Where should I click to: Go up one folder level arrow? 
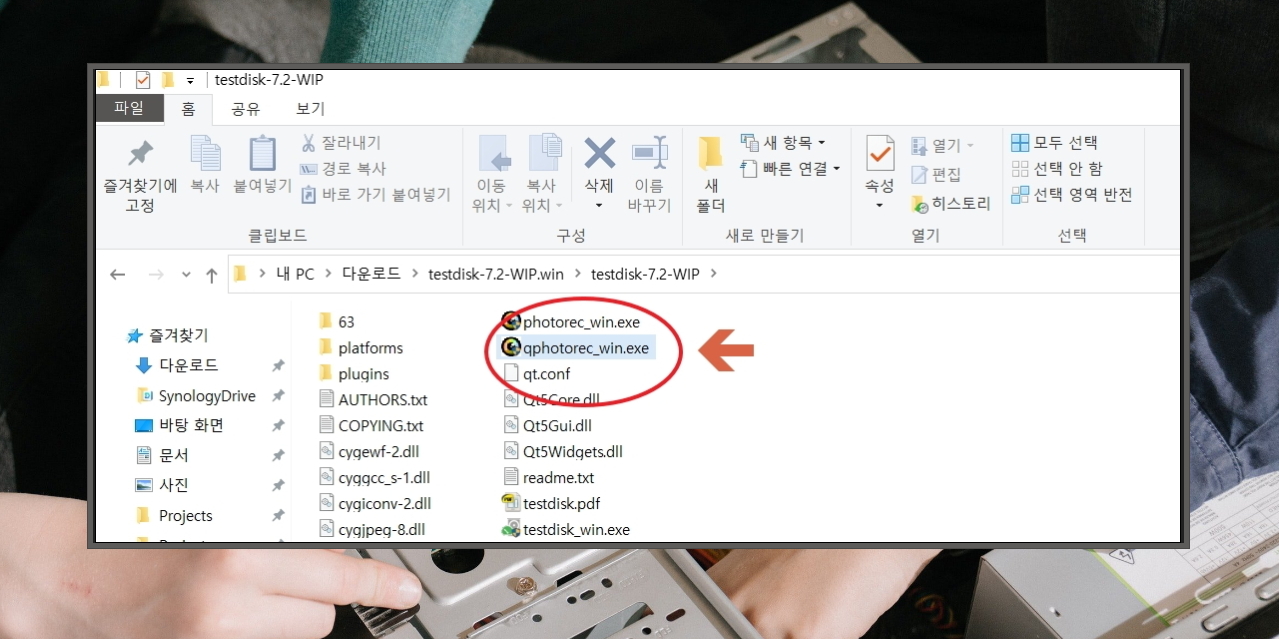click(x=211, y=275)
